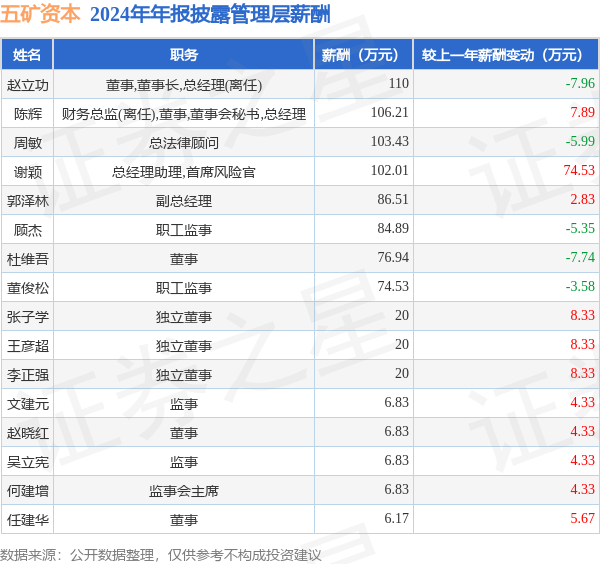Click the name cell 张子学
This screenshot has height=564, width=600.
(x=28, y=316)
